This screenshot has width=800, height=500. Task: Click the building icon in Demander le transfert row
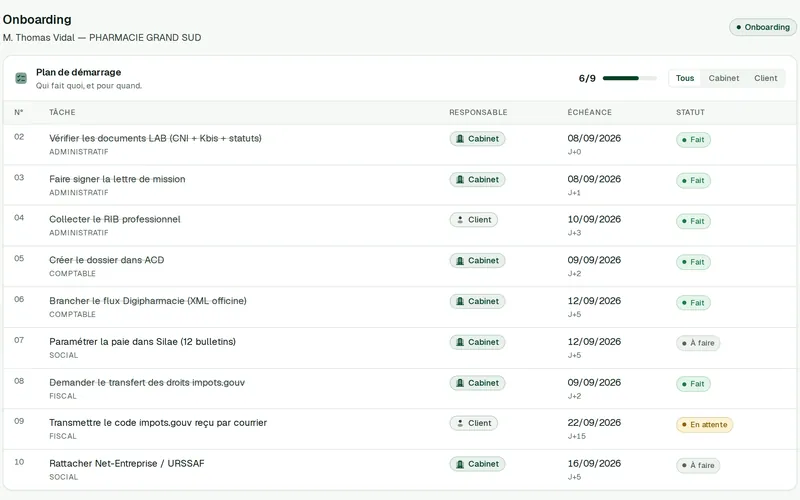(x=460, y=383)
